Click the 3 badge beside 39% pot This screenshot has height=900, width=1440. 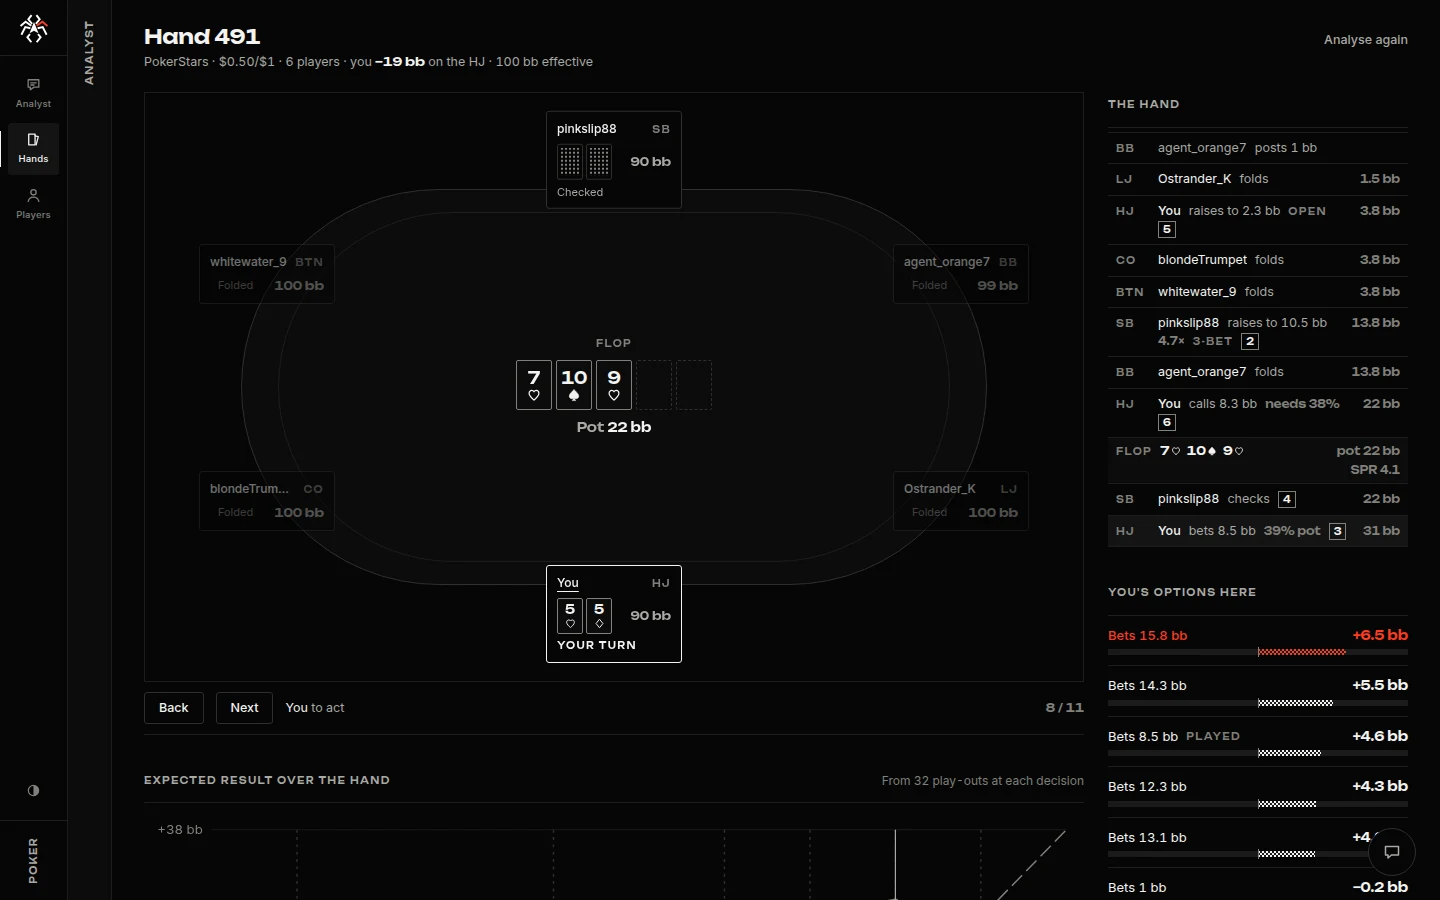[1337, 531]
